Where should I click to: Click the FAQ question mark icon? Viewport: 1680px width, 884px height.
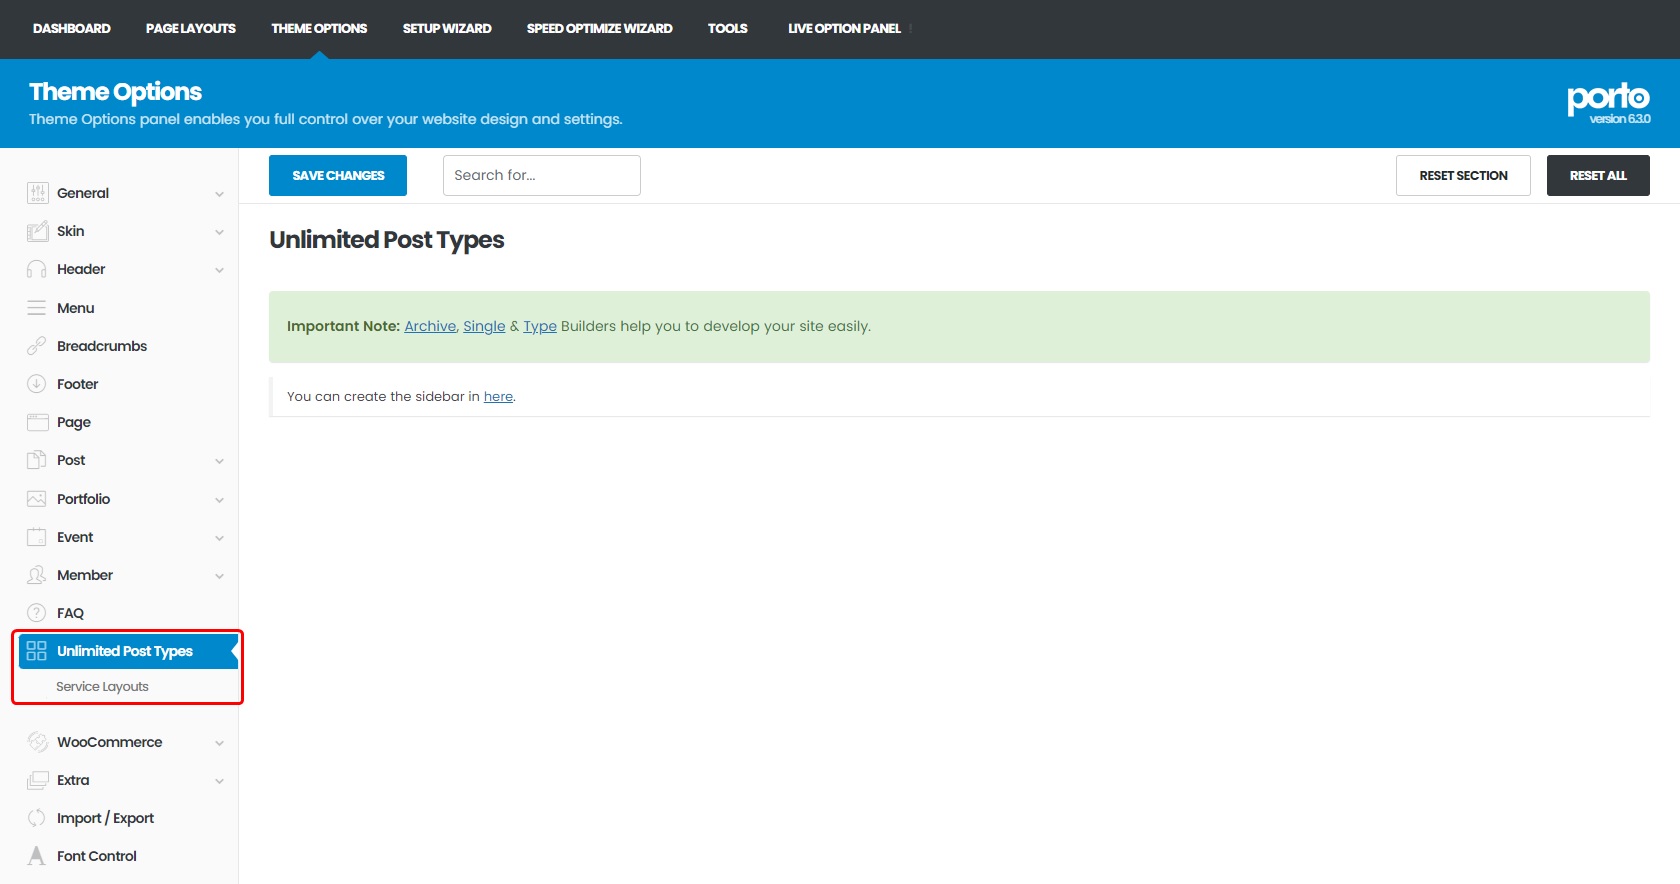pyautogui.click(x=37, y=613)
